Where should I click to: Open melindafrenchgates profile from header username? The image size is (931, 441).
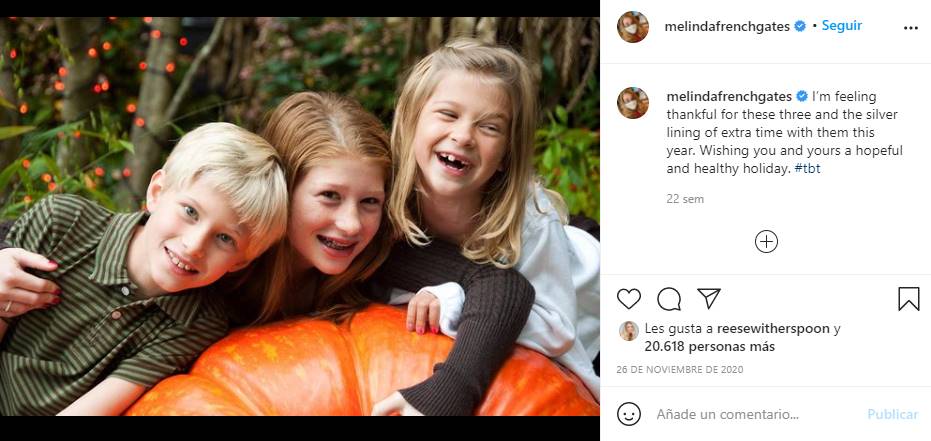[727, 27]
